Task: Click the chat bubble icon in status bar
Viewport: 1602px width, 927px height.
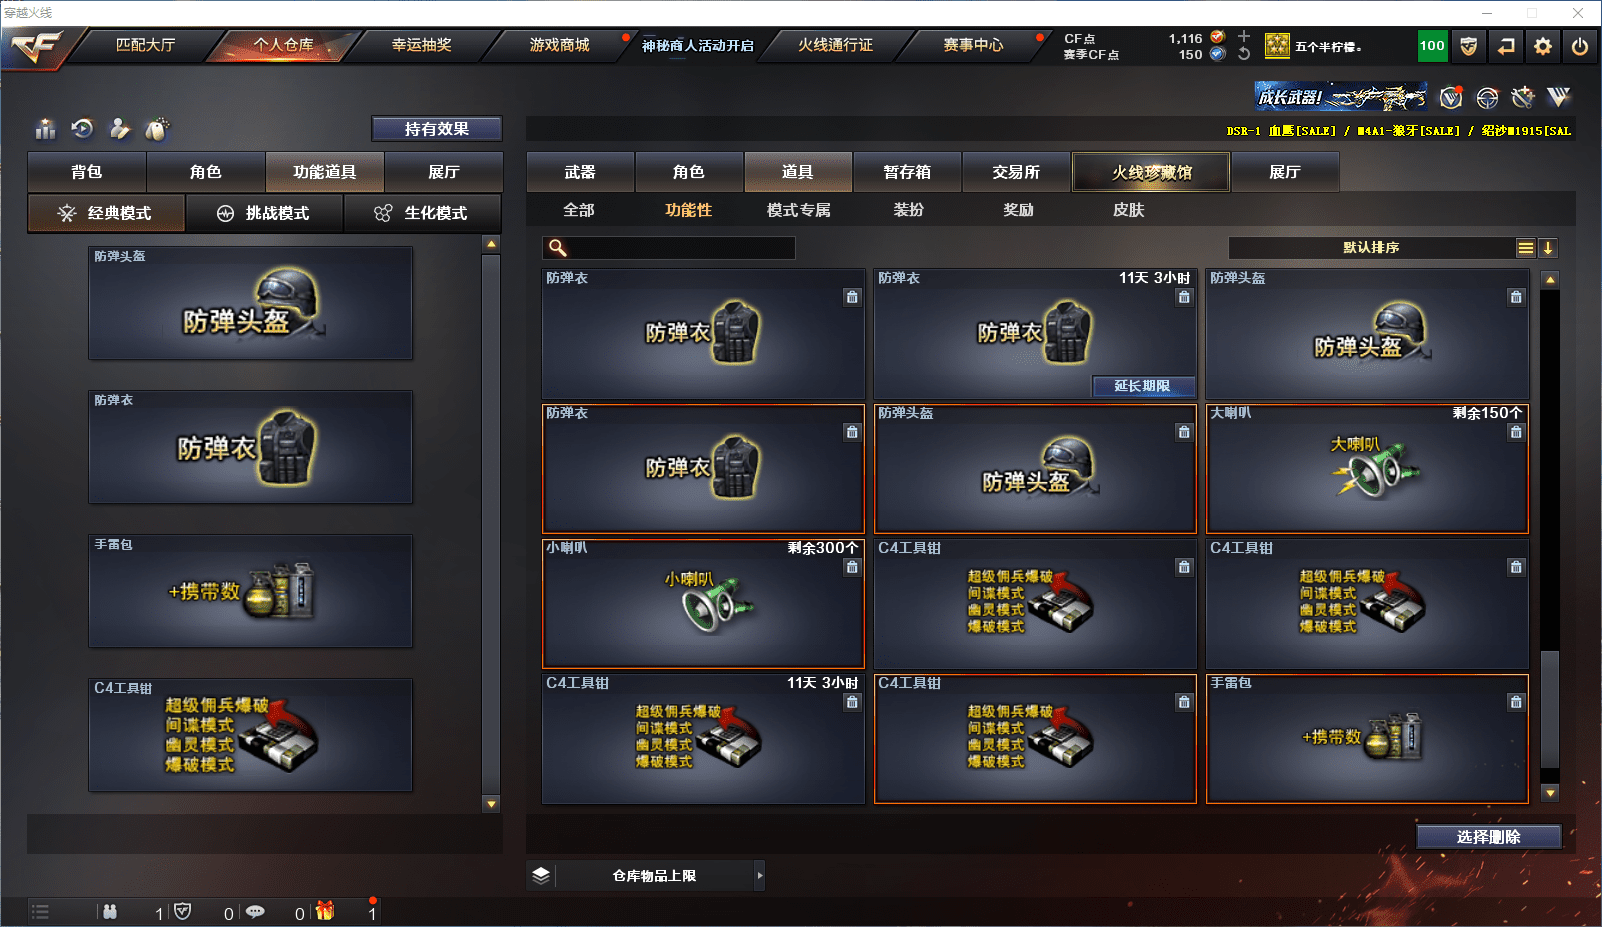Action: point(255,912)
